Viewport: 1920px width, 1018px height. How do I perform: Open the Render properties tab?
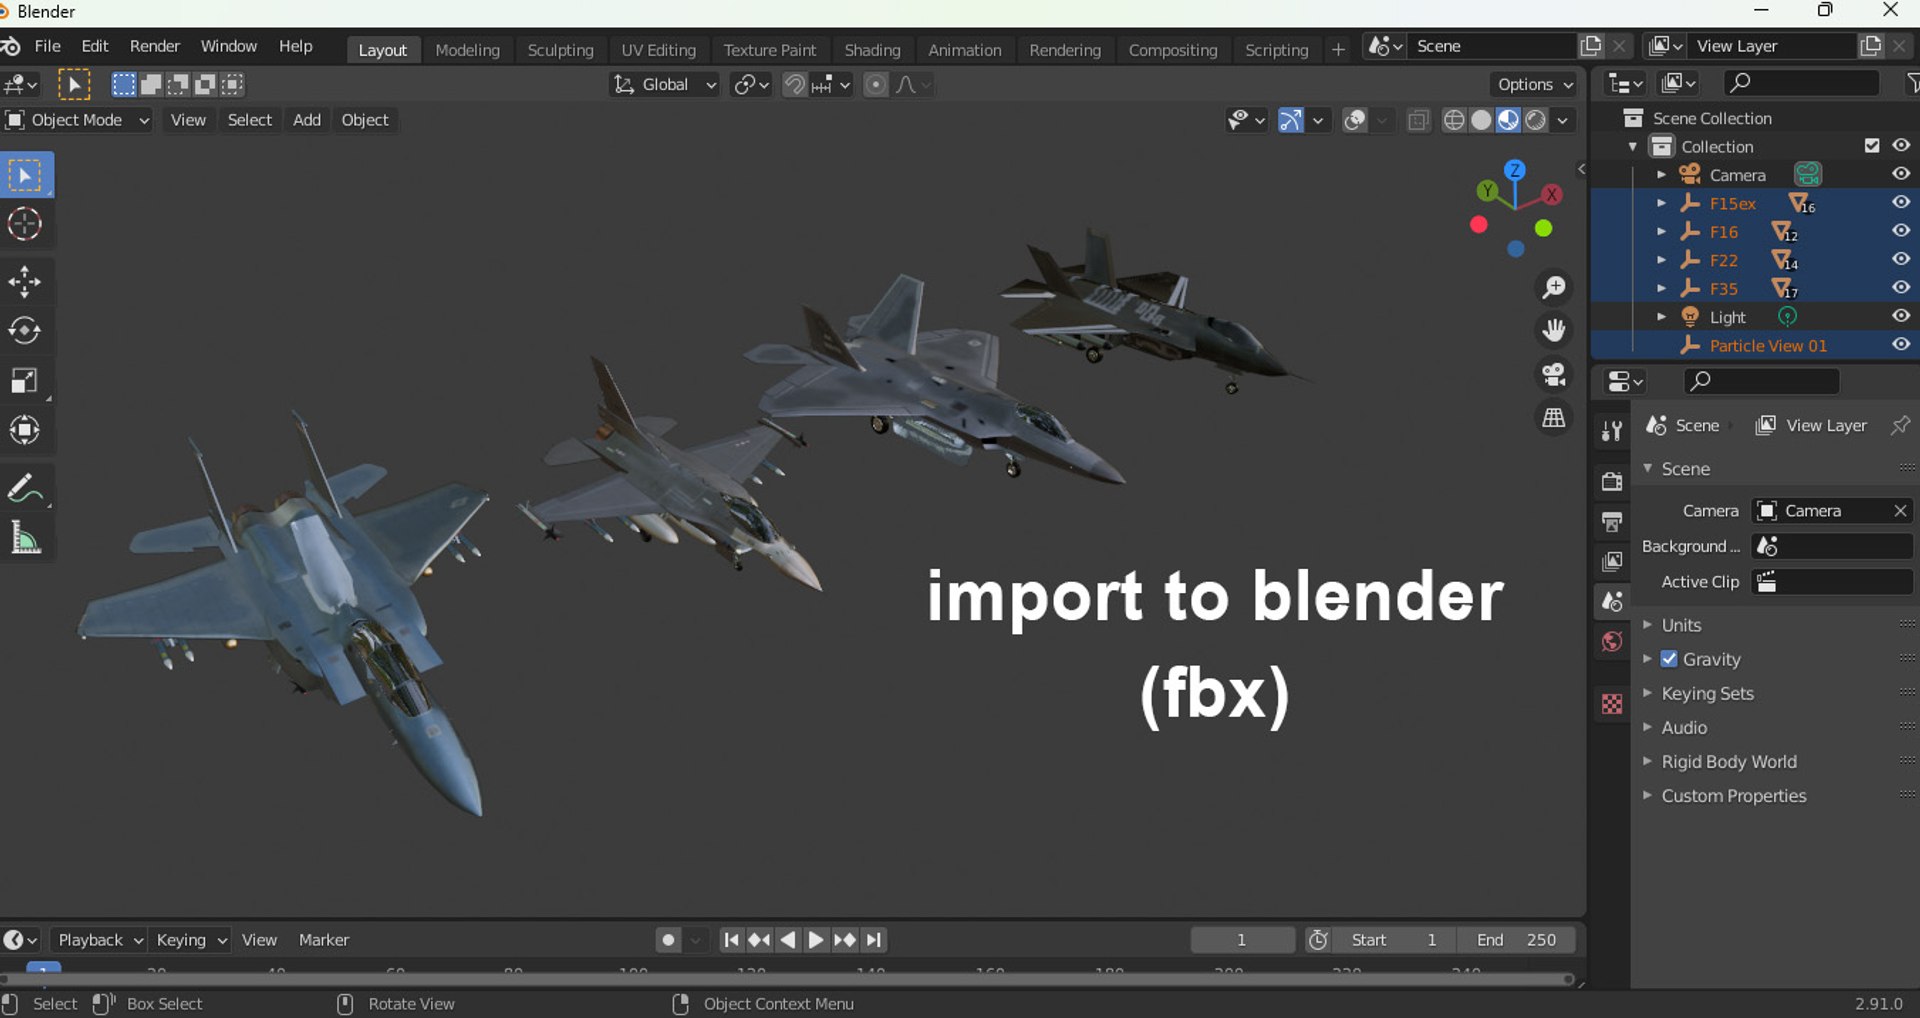pyautogui.click(x=1612, y=482)
